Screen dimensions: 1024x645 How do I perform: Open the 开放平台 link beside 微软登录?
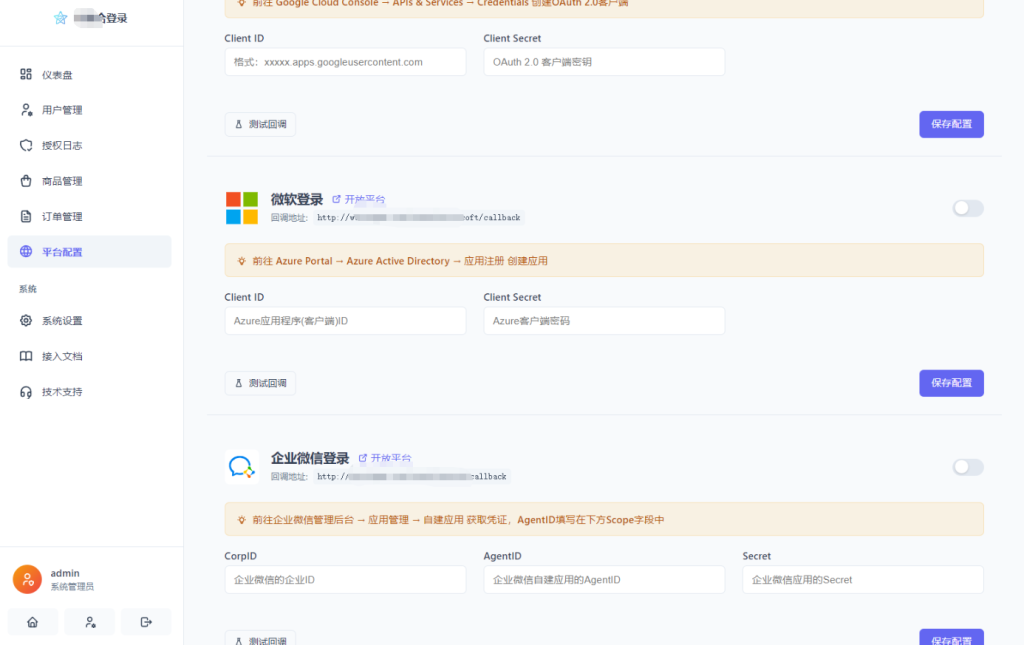[357, 199]
